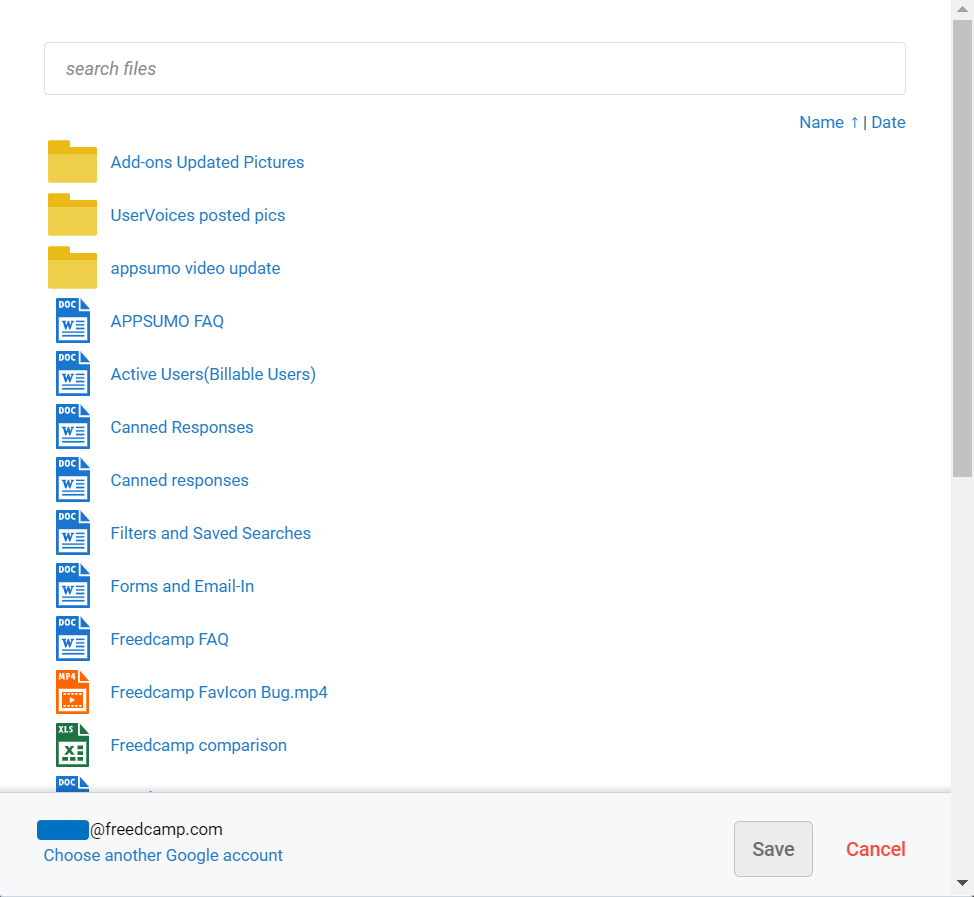This screenshot has height=897, width=974.
Task: Select the capitalized Canned Responses file
Action: 182,427
